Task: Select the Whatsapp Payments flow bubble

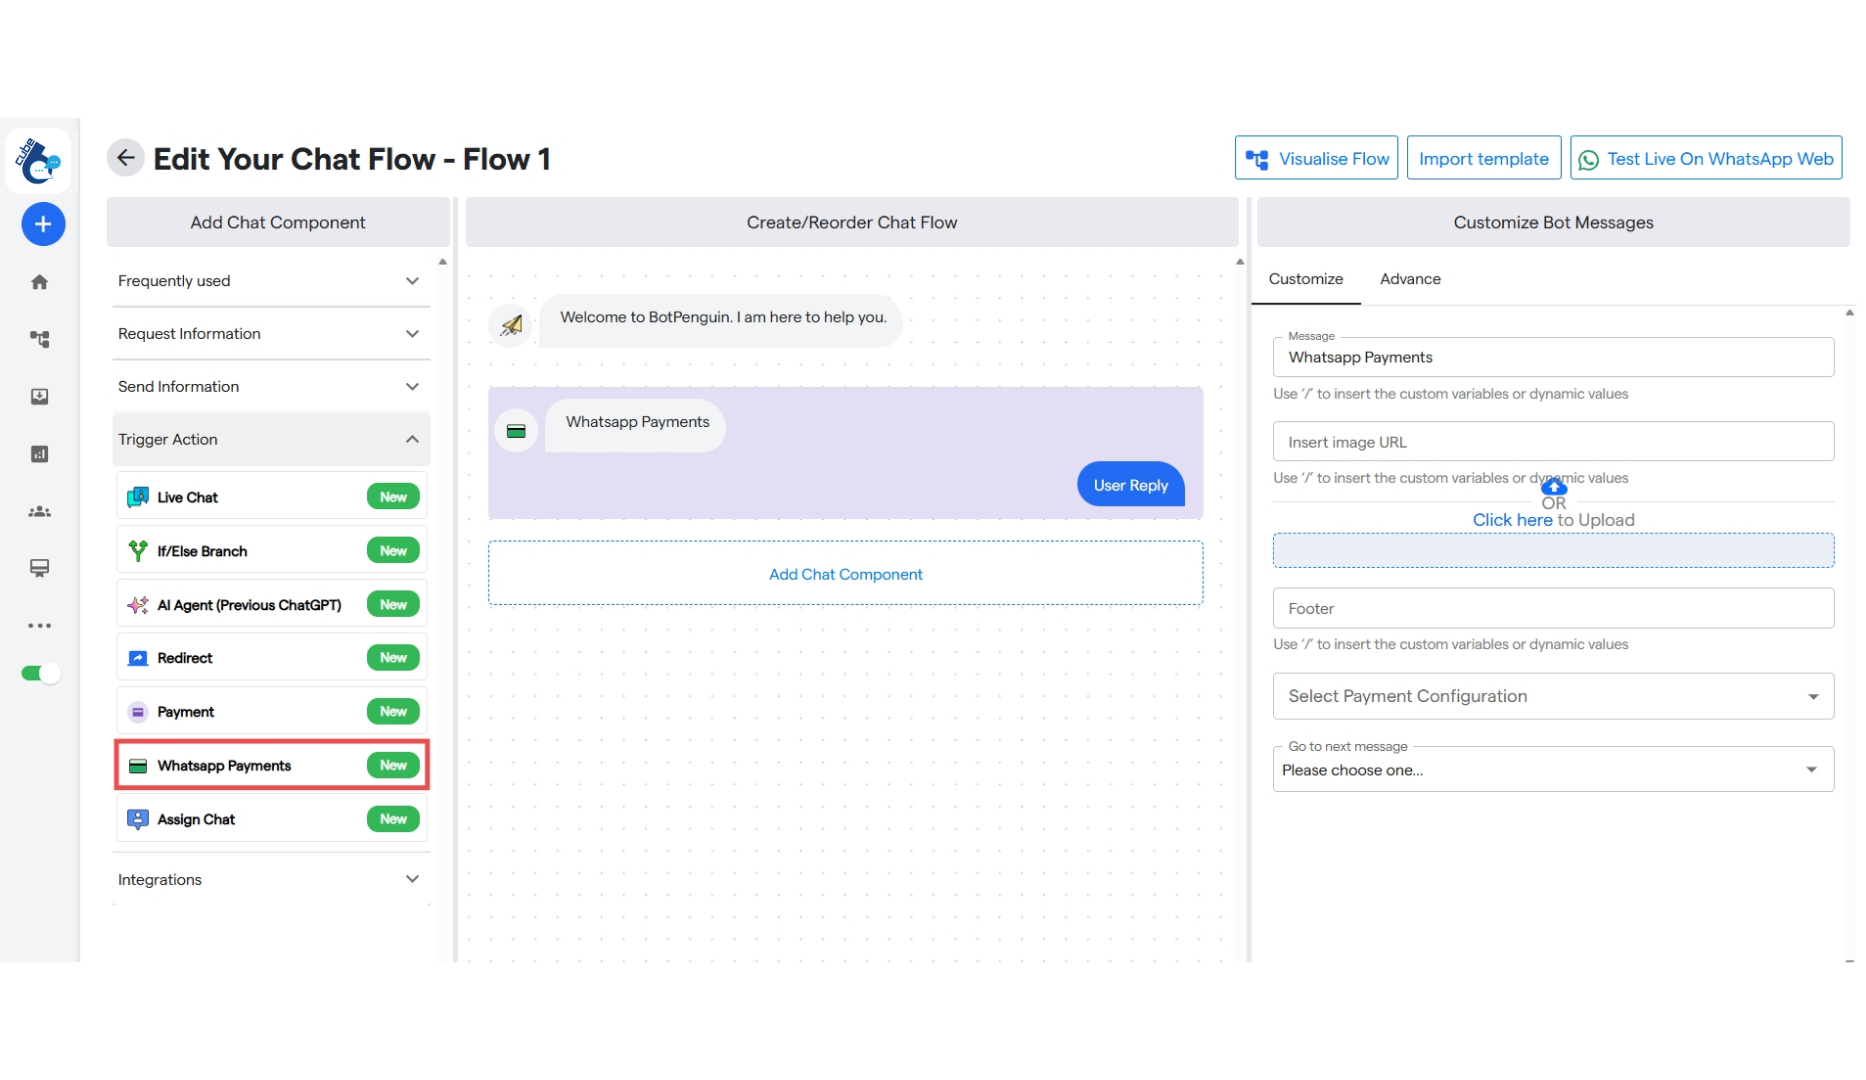Action: click(x=637, y=424)
